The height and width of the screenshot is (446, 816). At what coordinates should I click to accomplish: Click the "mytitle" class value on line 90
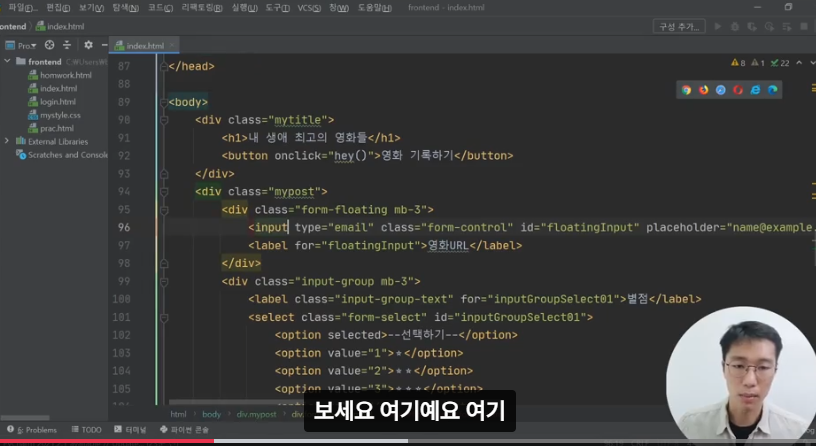(298, 120)
